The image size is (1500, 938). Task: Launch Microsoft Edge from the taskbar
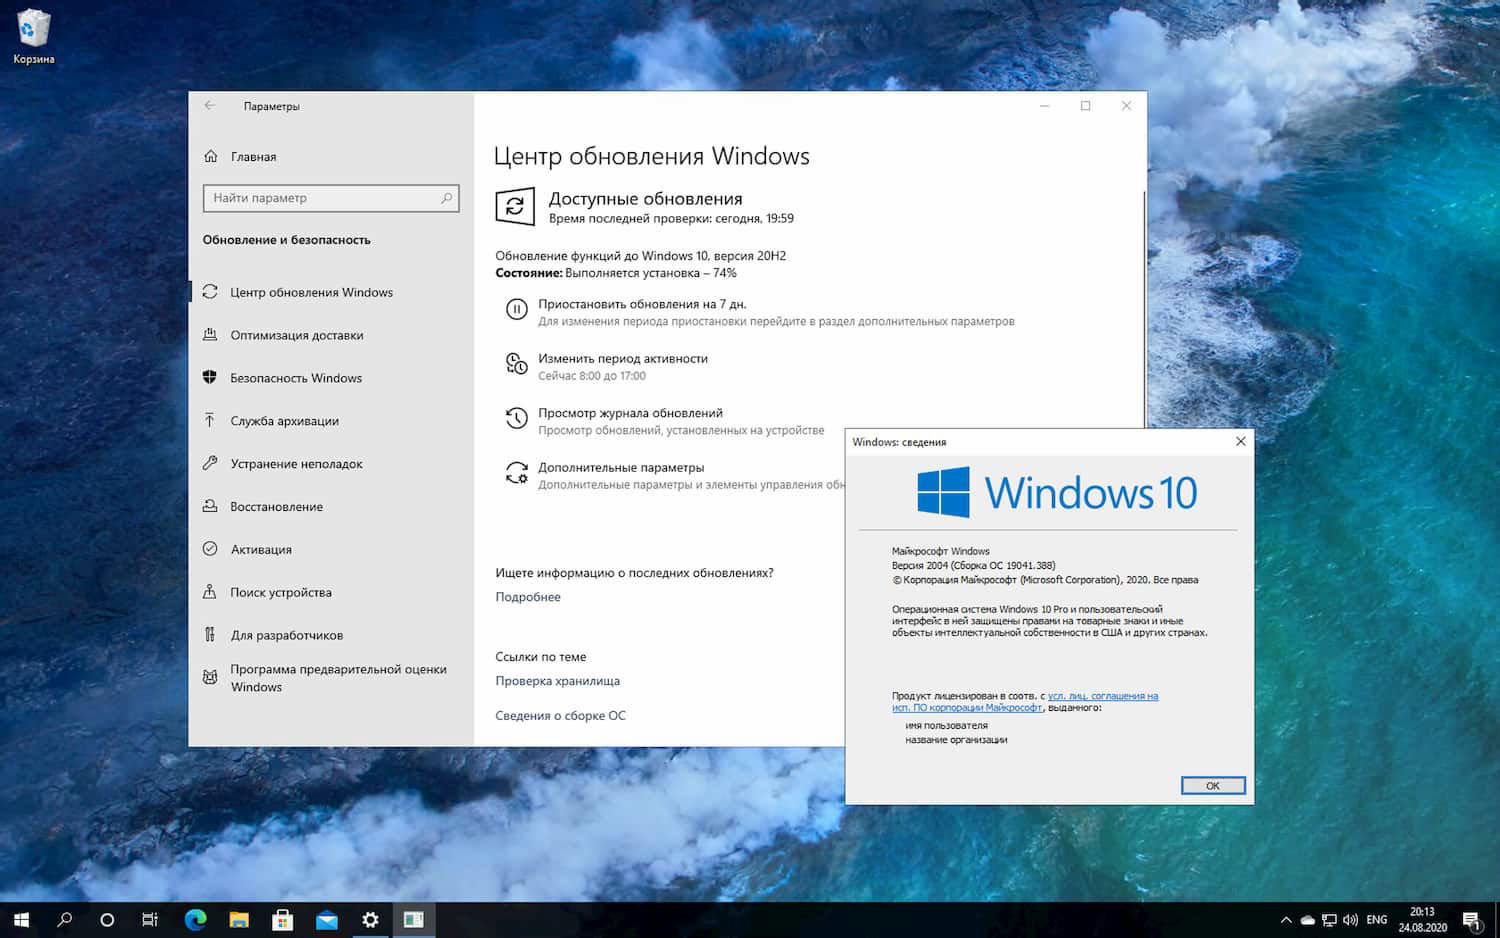[194, 919]
